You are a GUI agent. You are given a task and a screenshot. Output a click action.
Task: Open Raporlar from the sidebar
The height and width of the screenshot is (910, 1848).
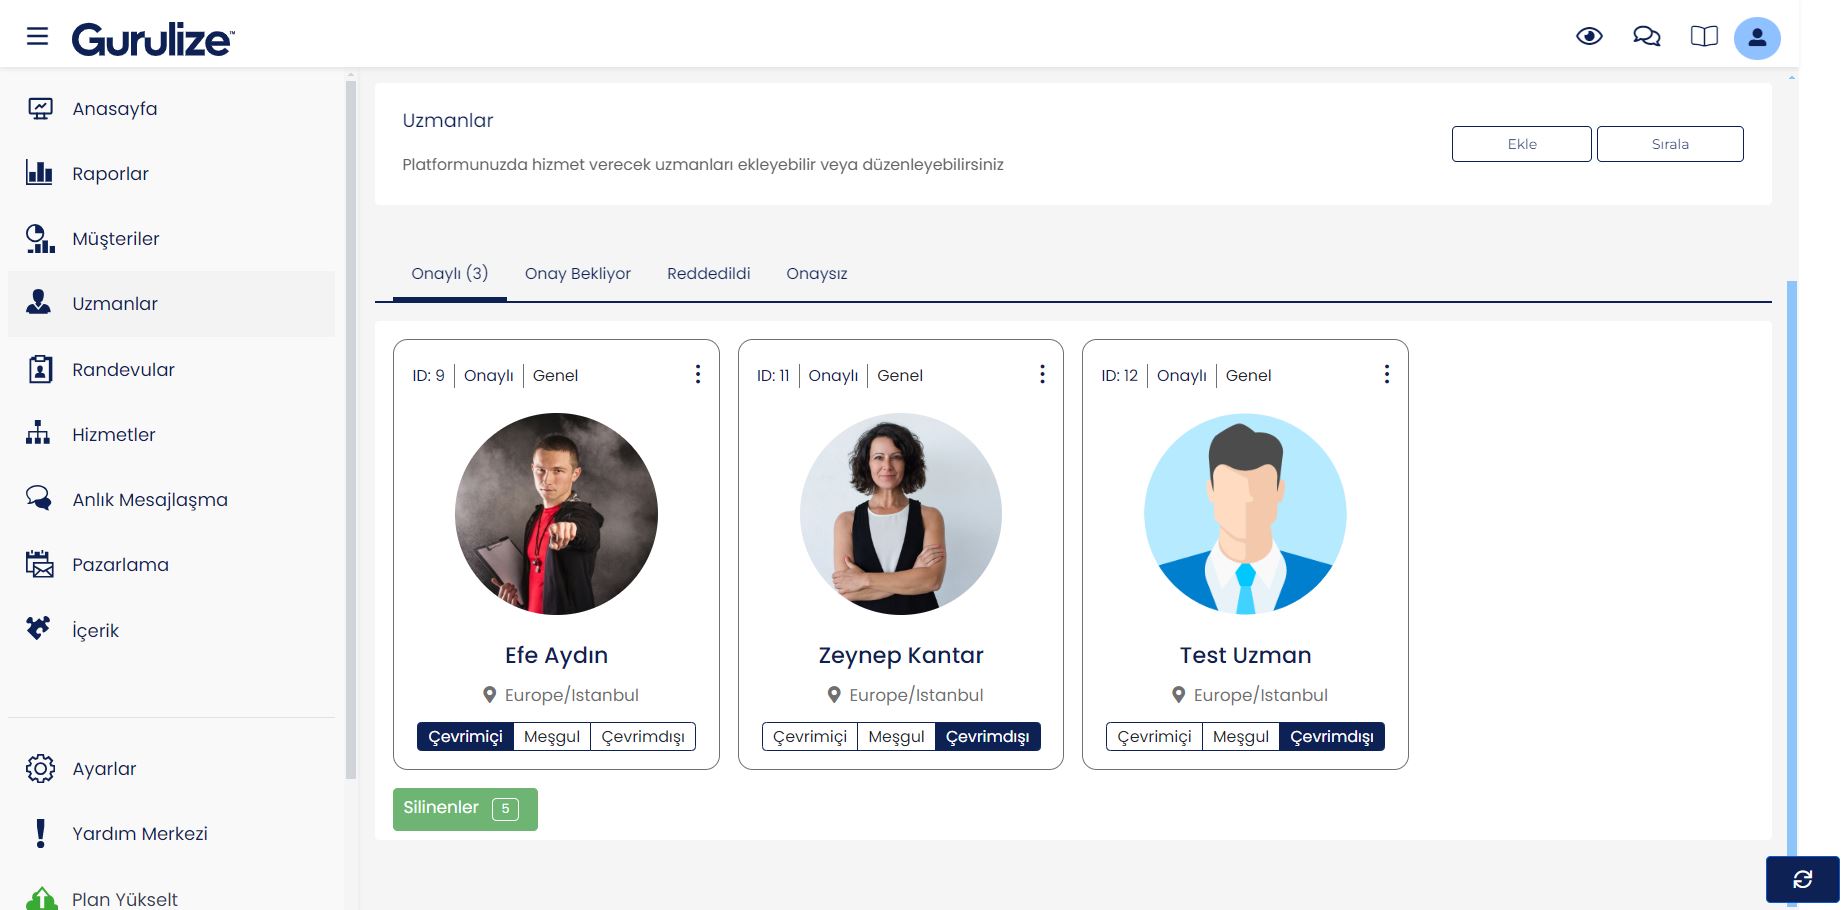click(110, 174)
